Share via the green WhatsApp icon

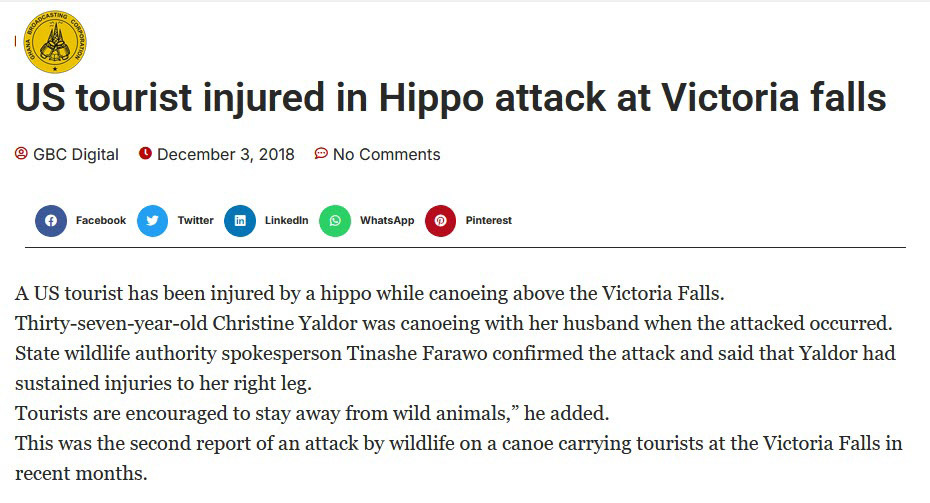335,221
